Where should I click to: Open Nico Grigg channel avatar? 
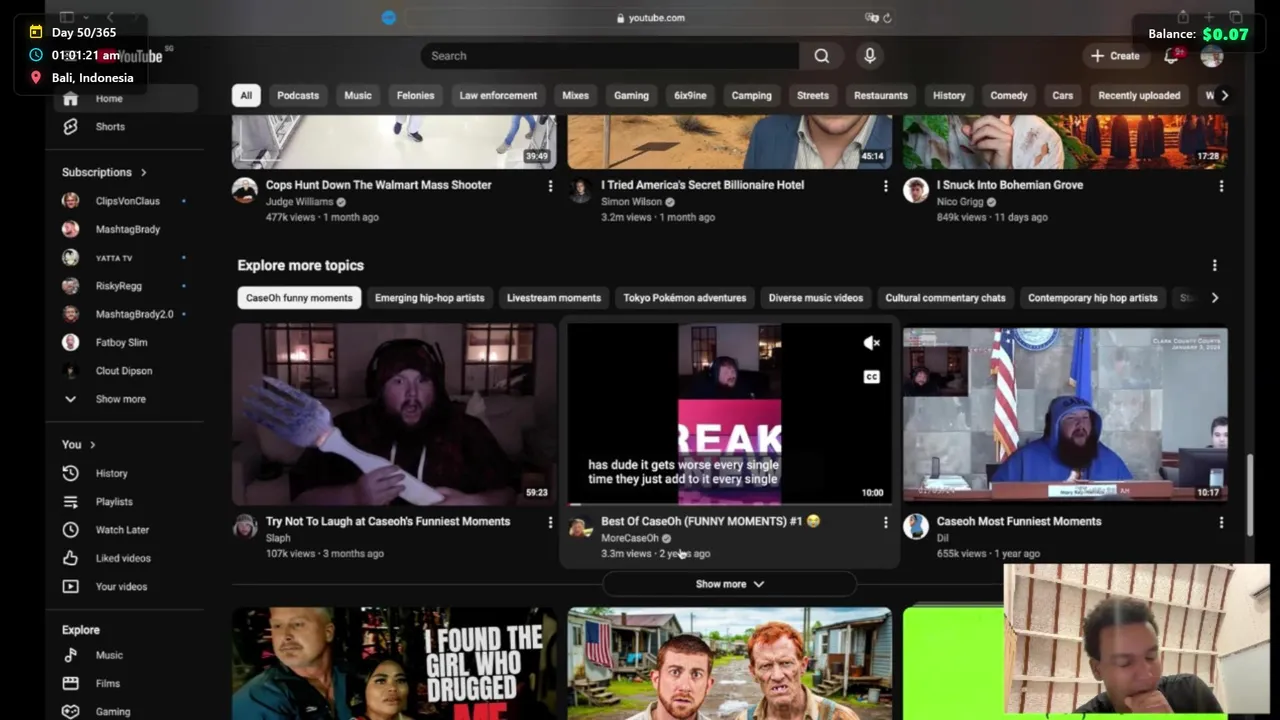pos(916,190)
